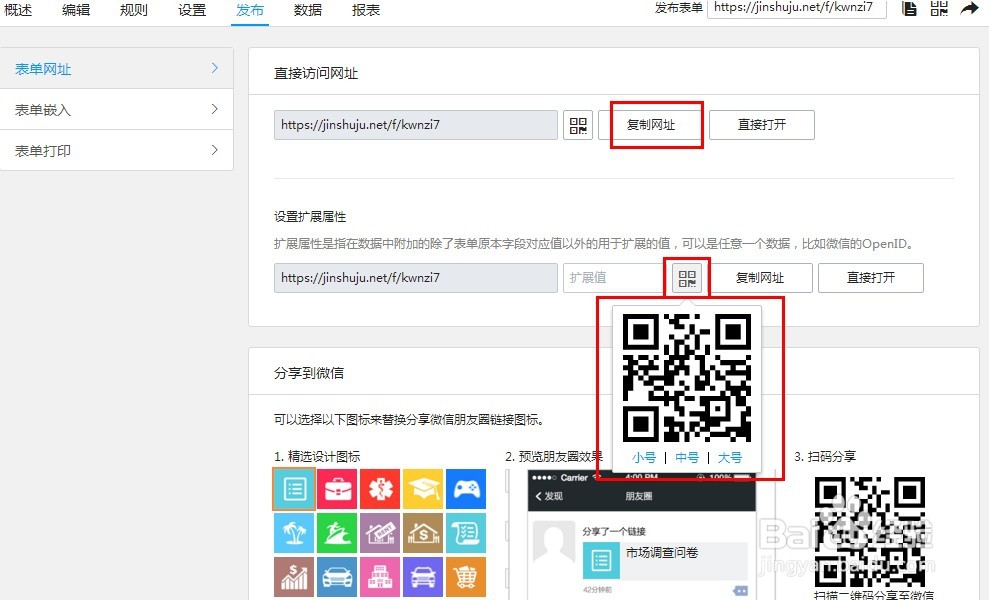Select the shopping cart share icon
Screen dimensions: 989x600
(x=466, y=577)
